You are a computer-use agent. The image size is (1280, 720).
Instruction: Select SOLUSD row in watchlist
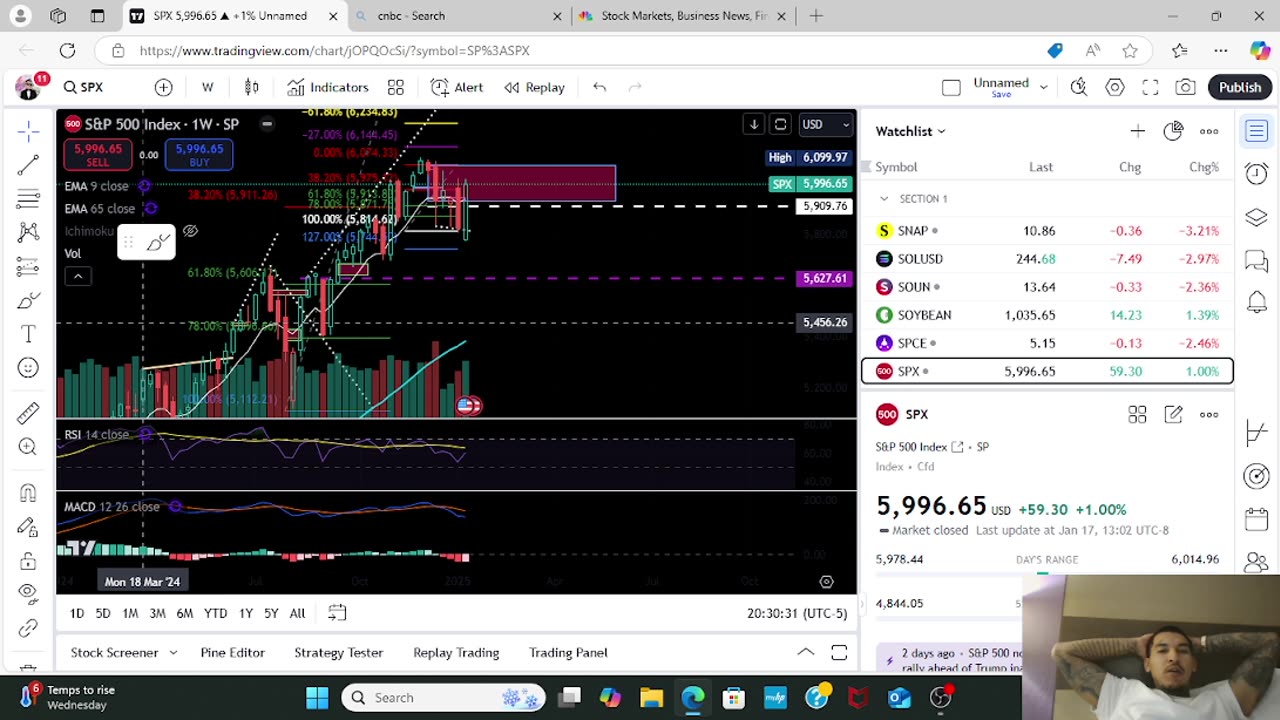pos(1047,259)
